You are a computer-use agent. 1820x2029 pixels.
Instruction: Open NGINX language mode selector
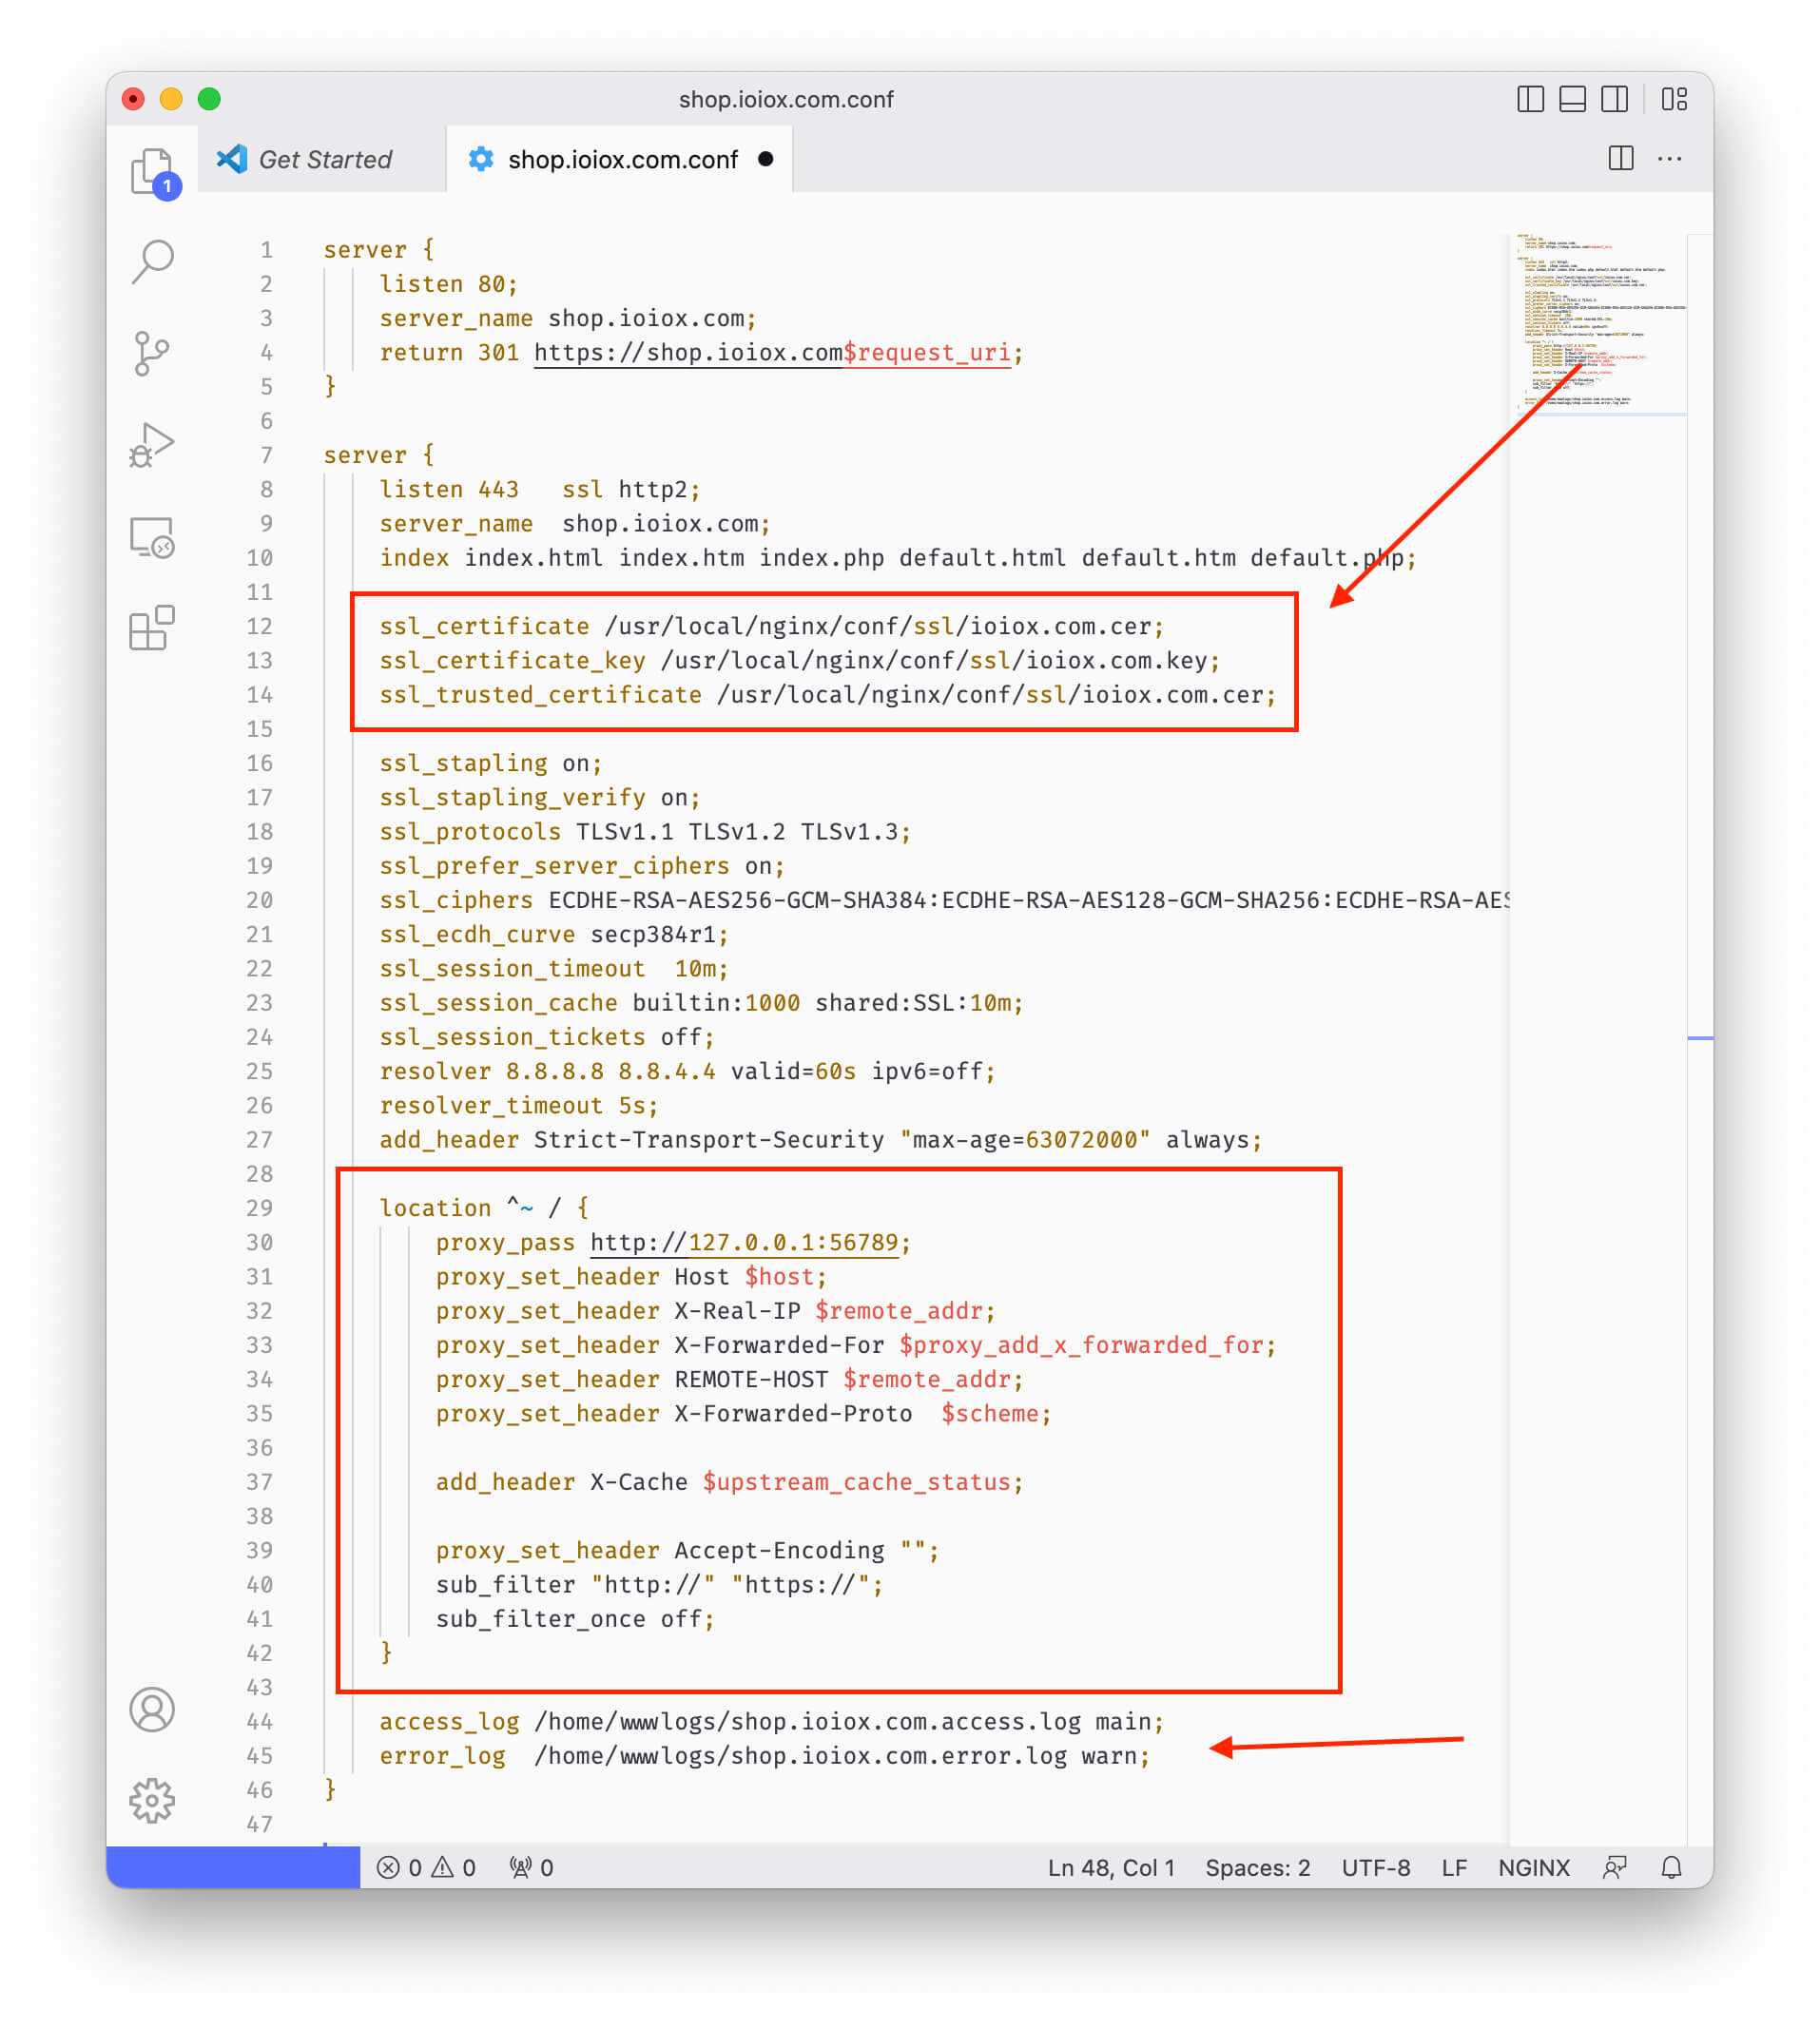1533,1867
